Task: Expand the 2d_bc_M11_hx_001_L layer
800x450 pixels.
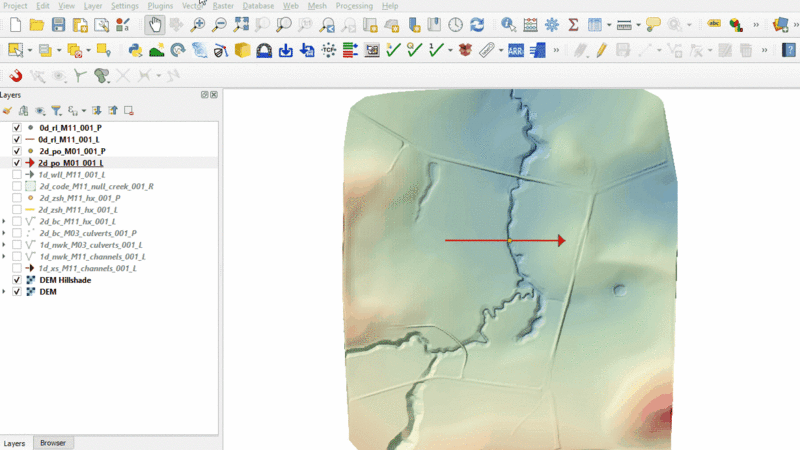Action: click(x=5, y=221)
